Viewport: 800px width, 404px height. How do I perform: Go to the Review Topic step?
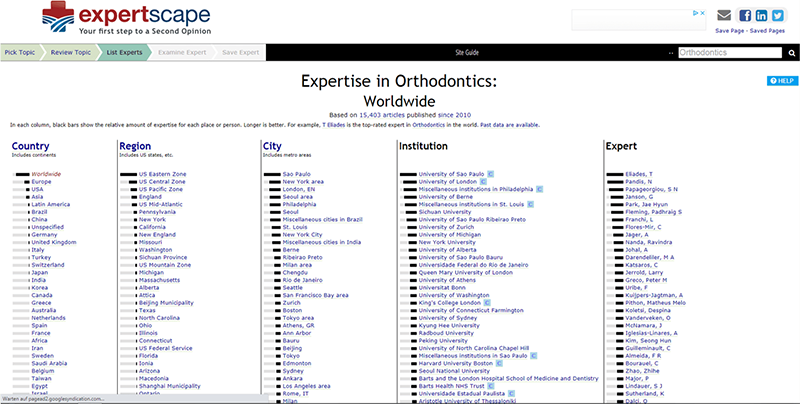71,50
